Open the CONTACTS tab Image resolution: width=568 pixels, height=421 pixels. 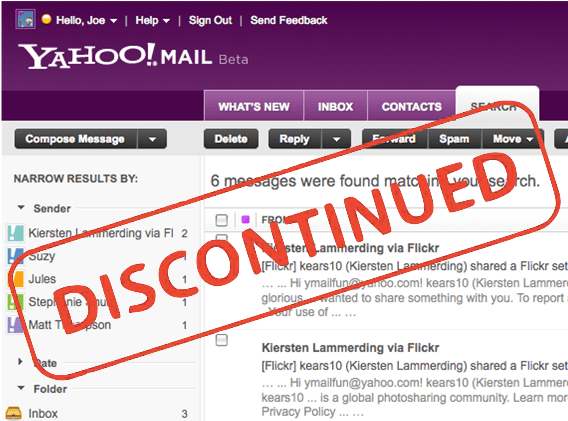412,107
